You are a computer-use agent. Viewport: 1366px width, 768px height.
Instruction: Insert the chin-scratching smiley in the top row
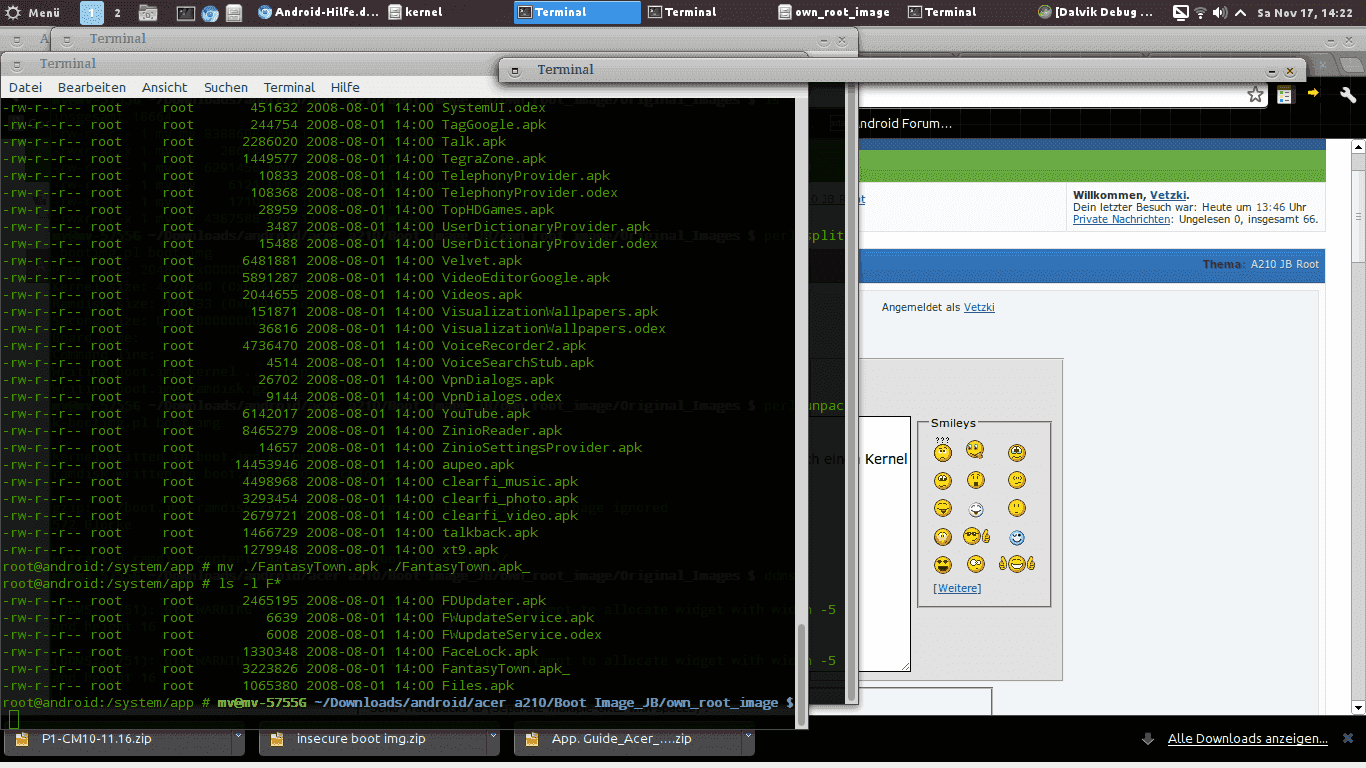tap(975, 451)
